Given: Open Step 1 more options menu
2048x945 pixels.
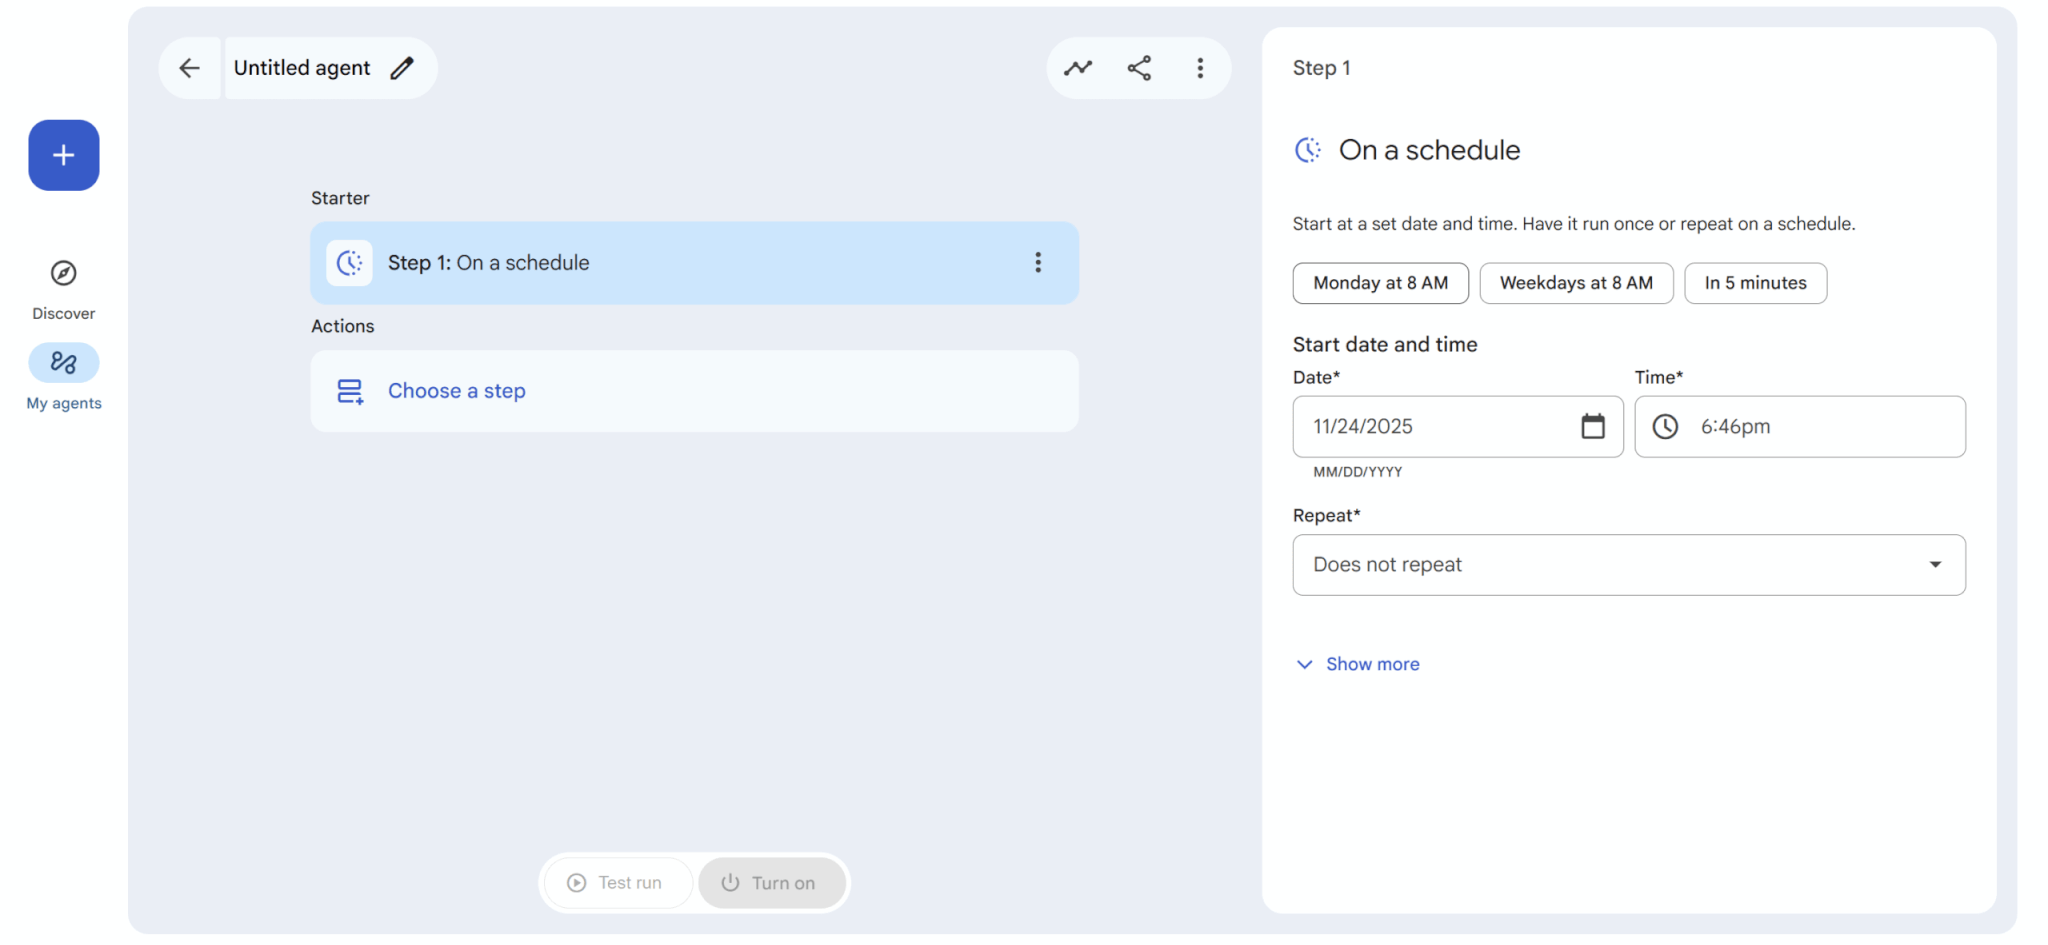Looking at the screenshot, I should 1038,262.
